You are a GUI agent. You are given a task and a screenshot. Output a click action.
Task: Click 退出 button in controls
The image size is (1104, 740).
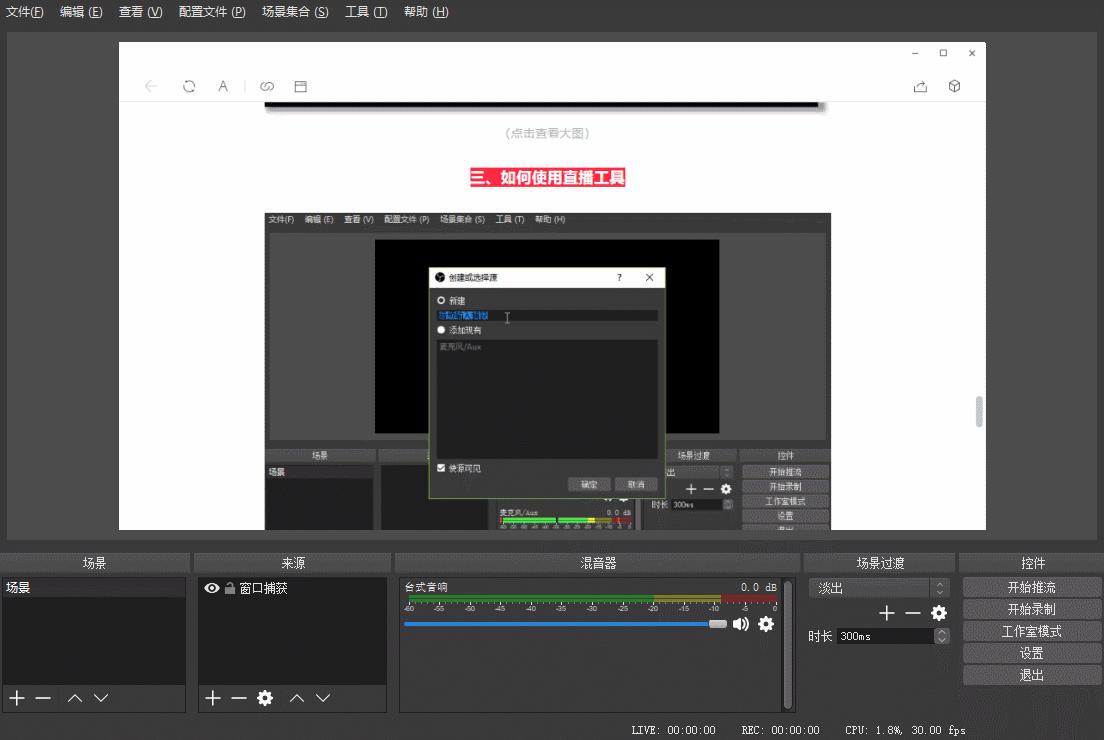1031,675
